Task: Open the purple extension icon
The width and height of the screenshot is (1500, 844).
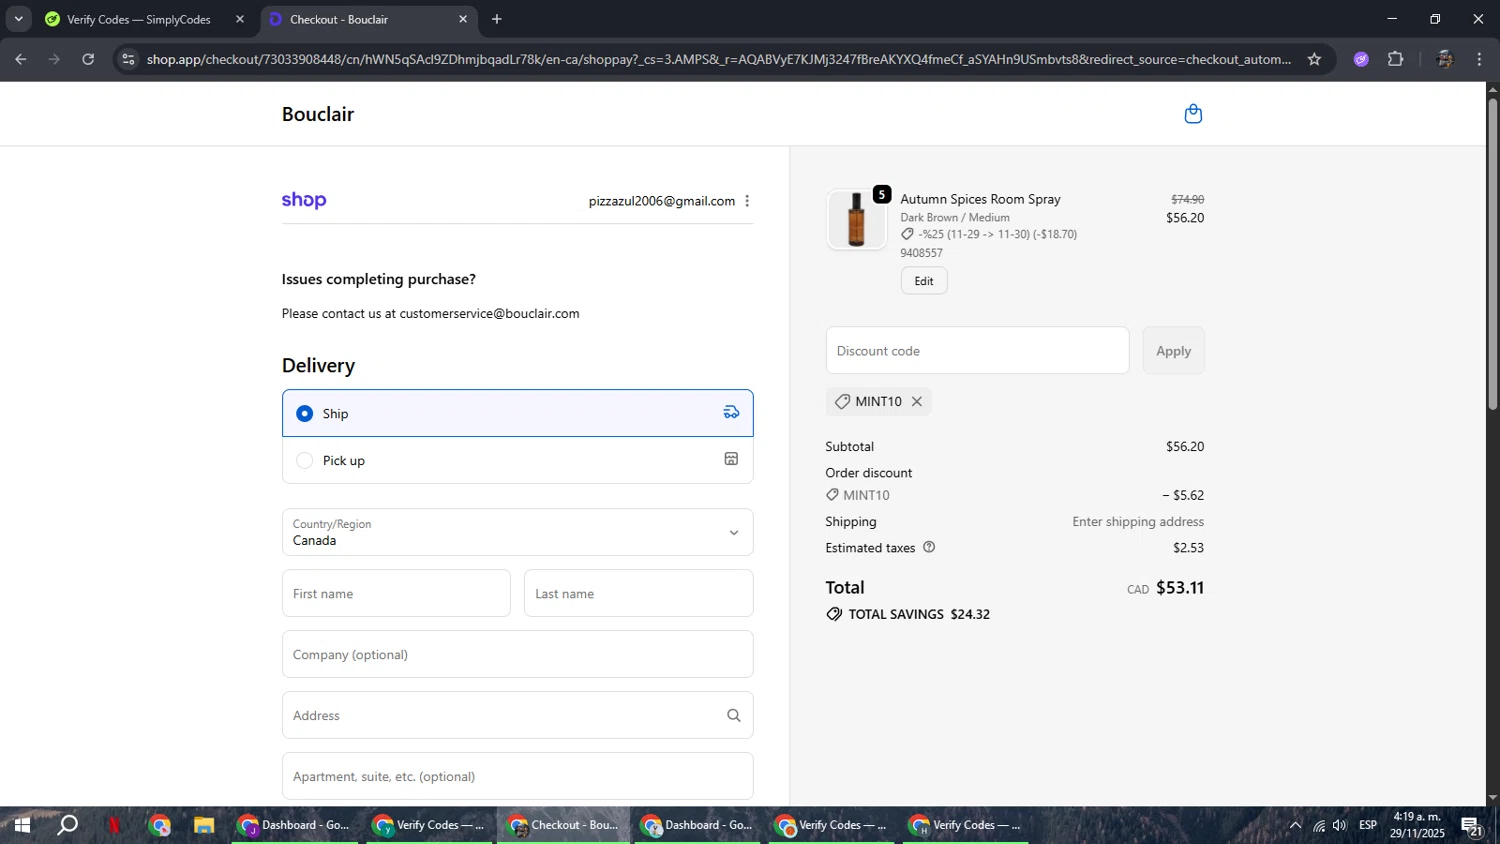Action: tap(1361, 59)
